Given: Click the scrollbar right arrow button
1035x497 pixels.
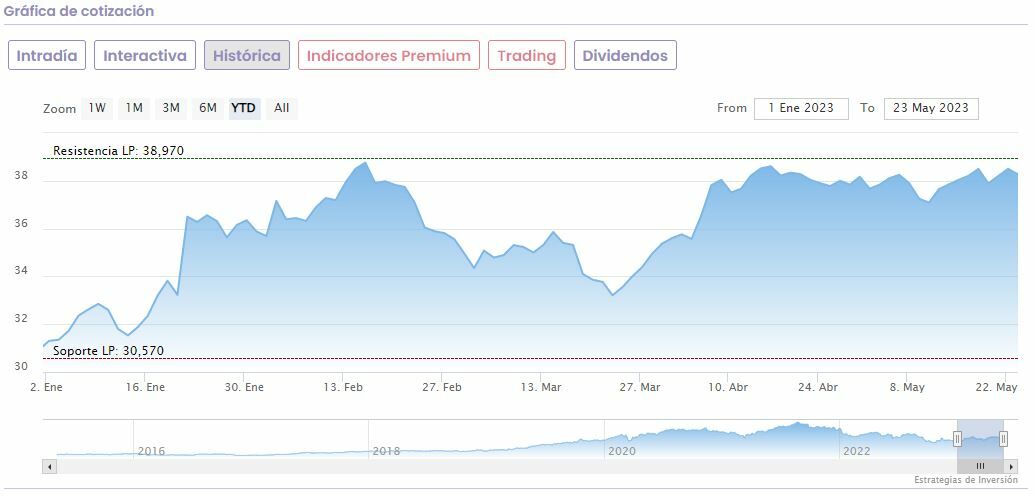Looking at the screenshot, I should click(x=1010, y=466).
